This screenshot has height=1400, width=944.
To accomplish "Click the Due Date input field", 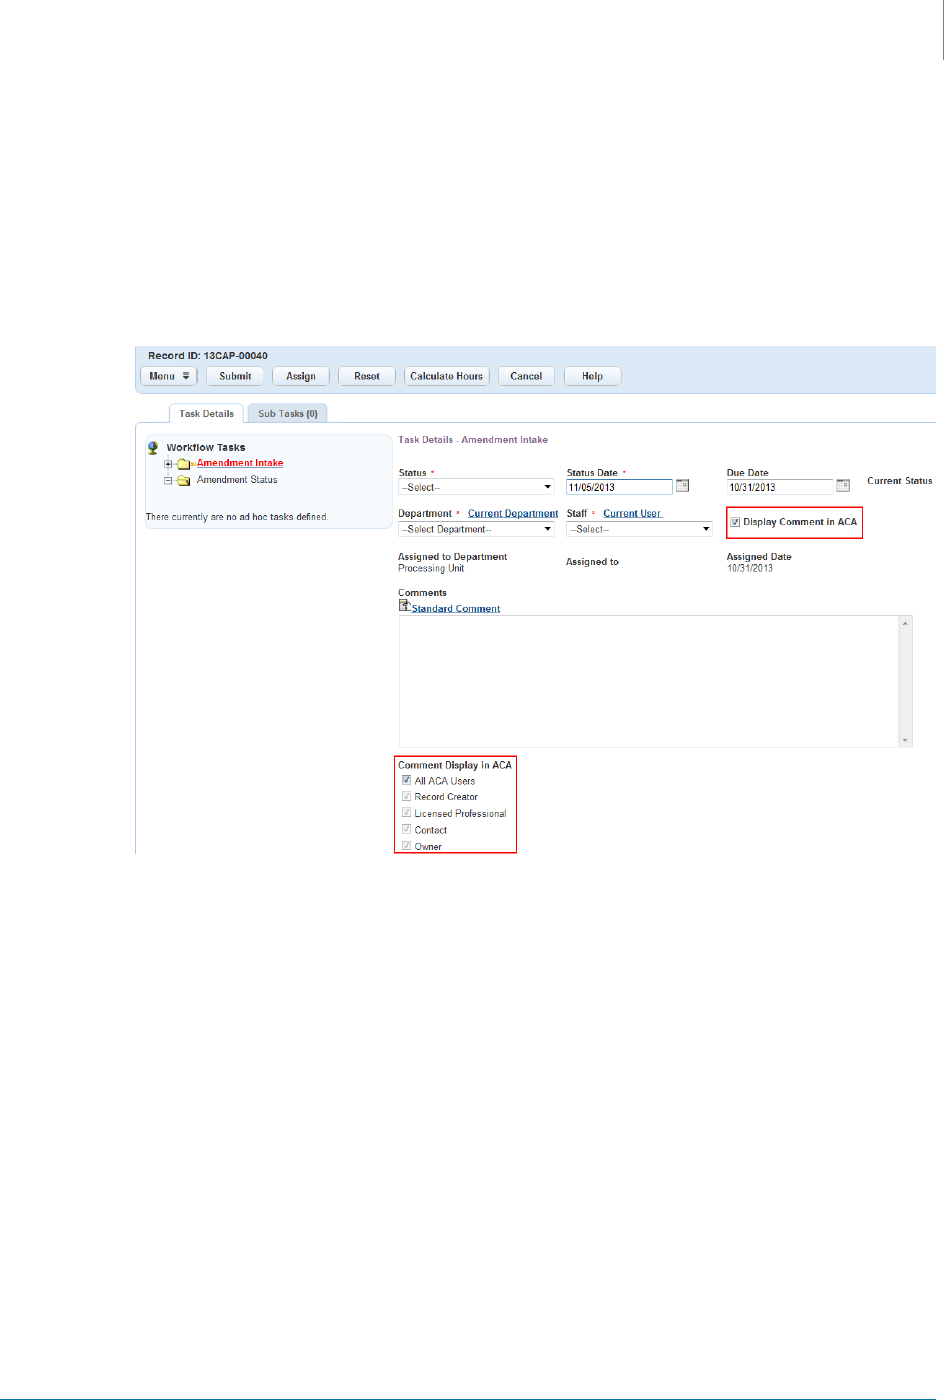I will pos(780,487).
